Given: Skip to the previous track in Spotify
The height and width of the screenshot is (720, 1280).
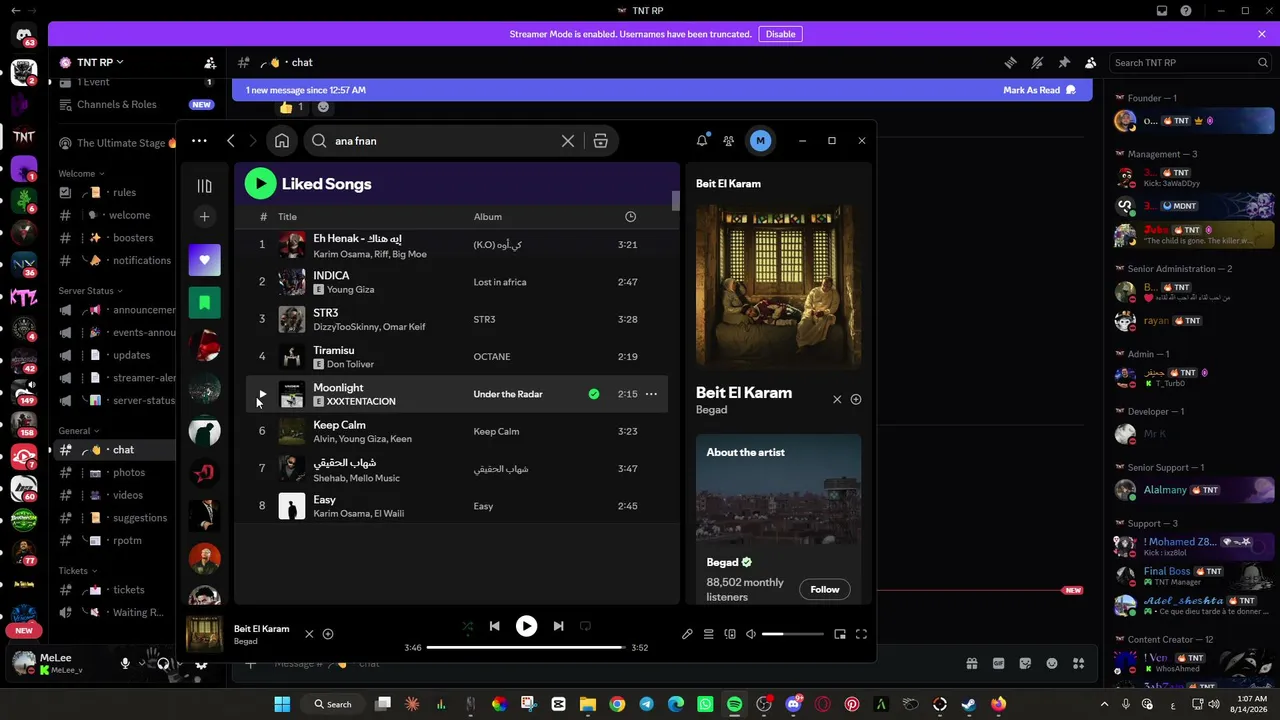Looking at the screenshot, I should pos(494,626).
